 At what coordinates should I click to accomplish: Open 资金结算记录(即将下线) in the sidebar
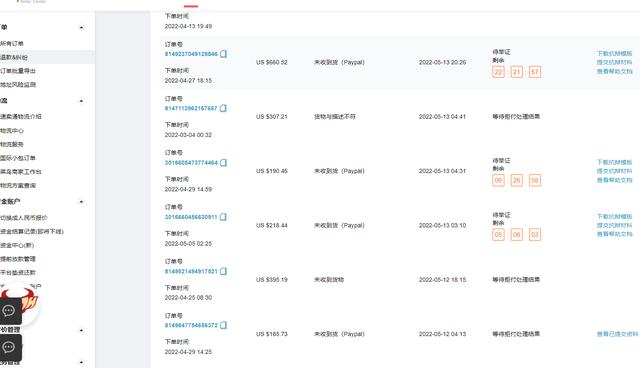[32, 231]
